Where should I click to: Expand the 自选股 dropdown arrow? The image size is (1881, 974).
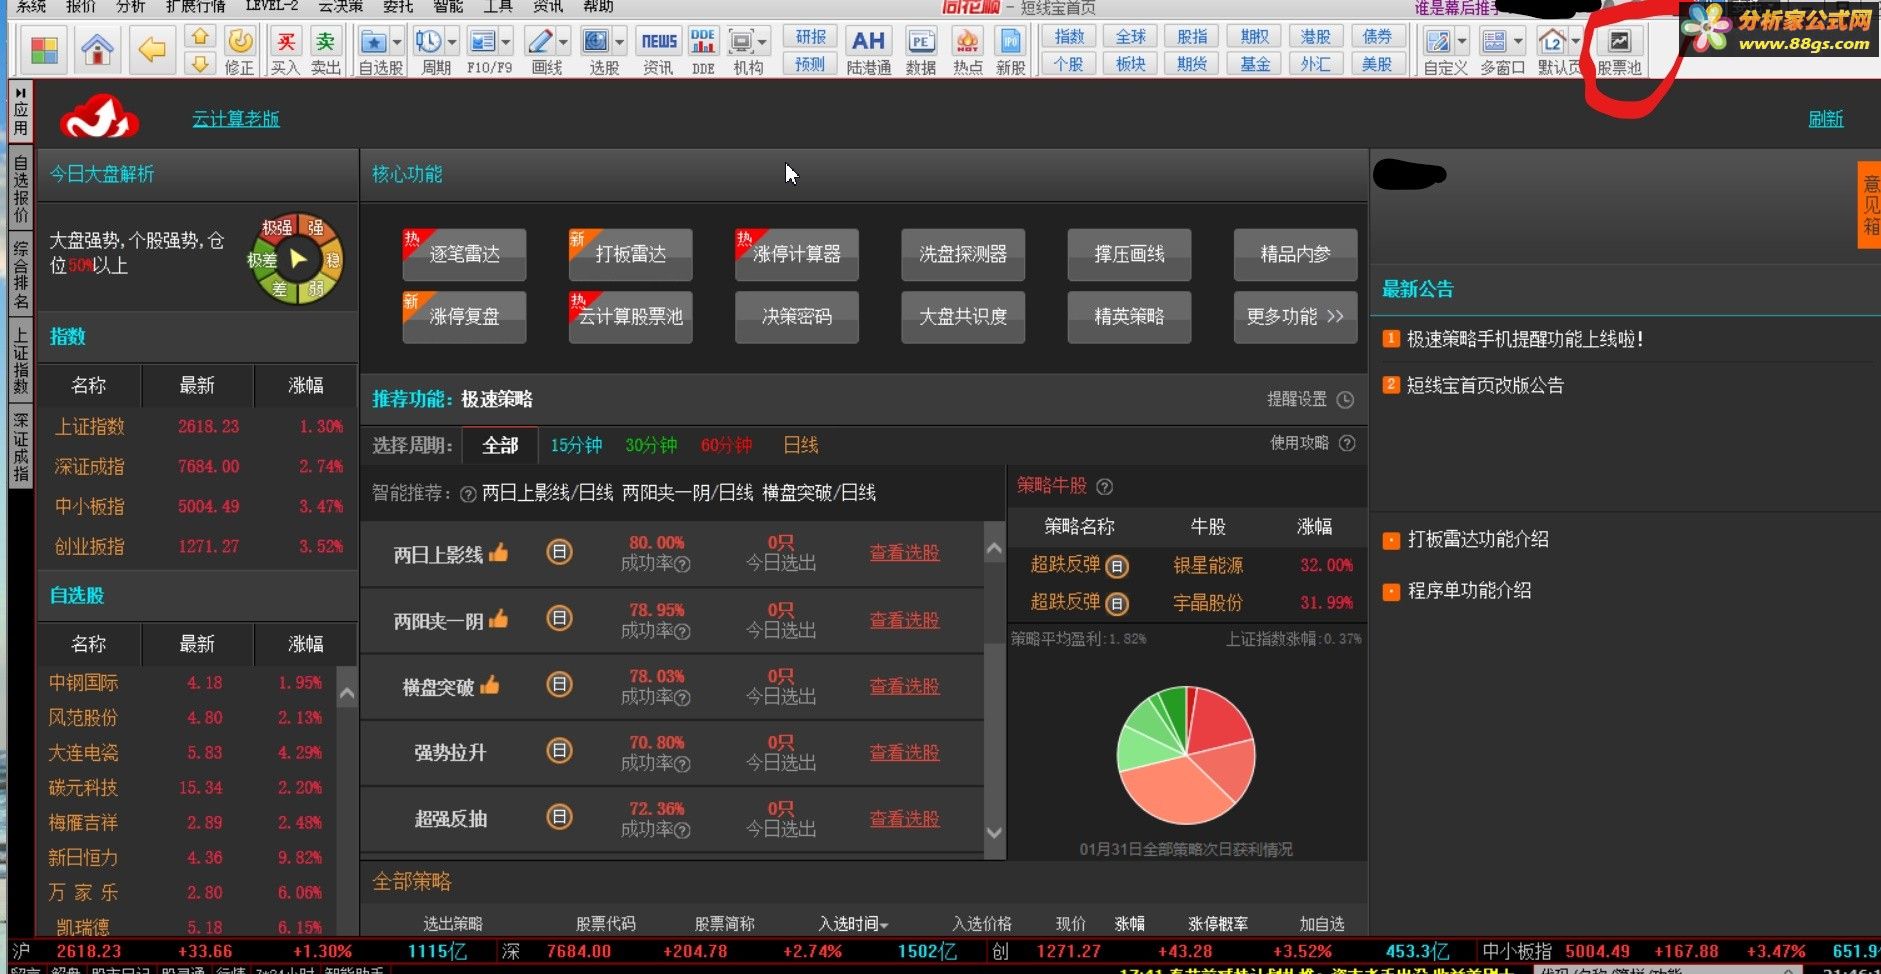[397, 42]
